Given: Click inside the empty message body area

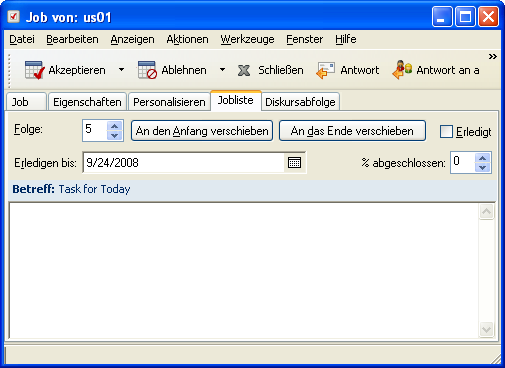Looking at the screenshot, I should (x=244, y=270).
